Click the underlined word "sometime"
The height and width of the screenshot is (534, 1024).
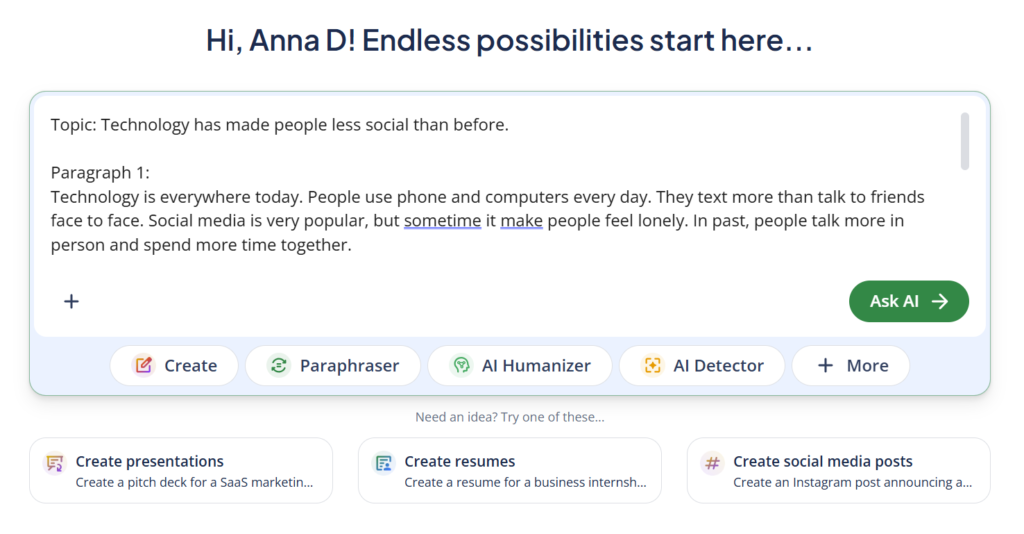442,220
